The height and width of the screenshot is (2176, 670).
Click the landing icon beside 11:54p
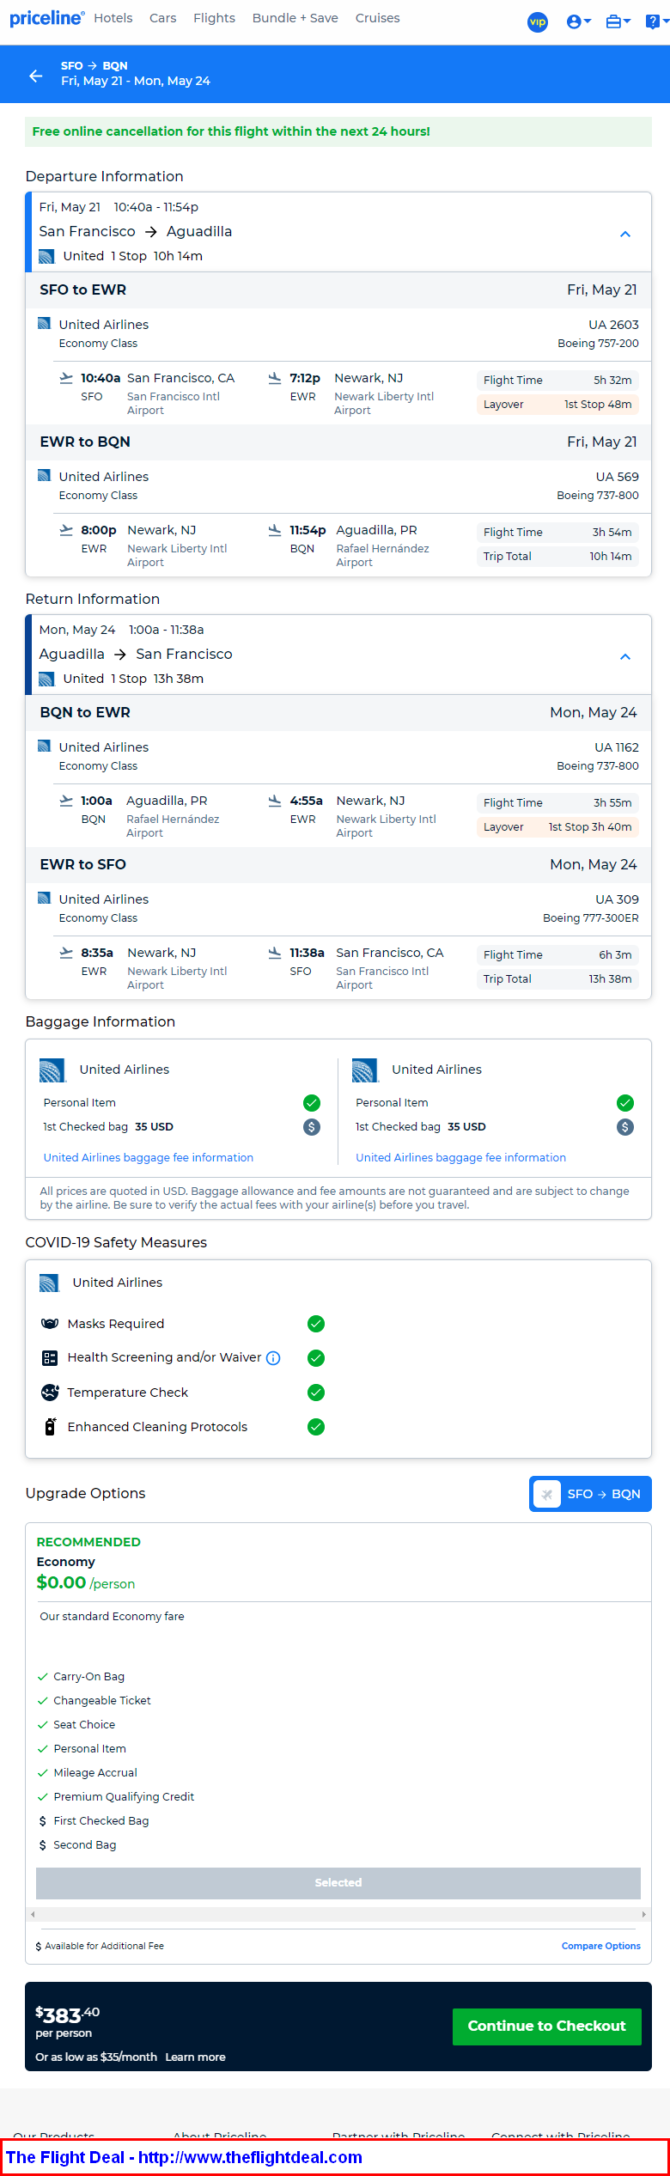coord(274,530)
